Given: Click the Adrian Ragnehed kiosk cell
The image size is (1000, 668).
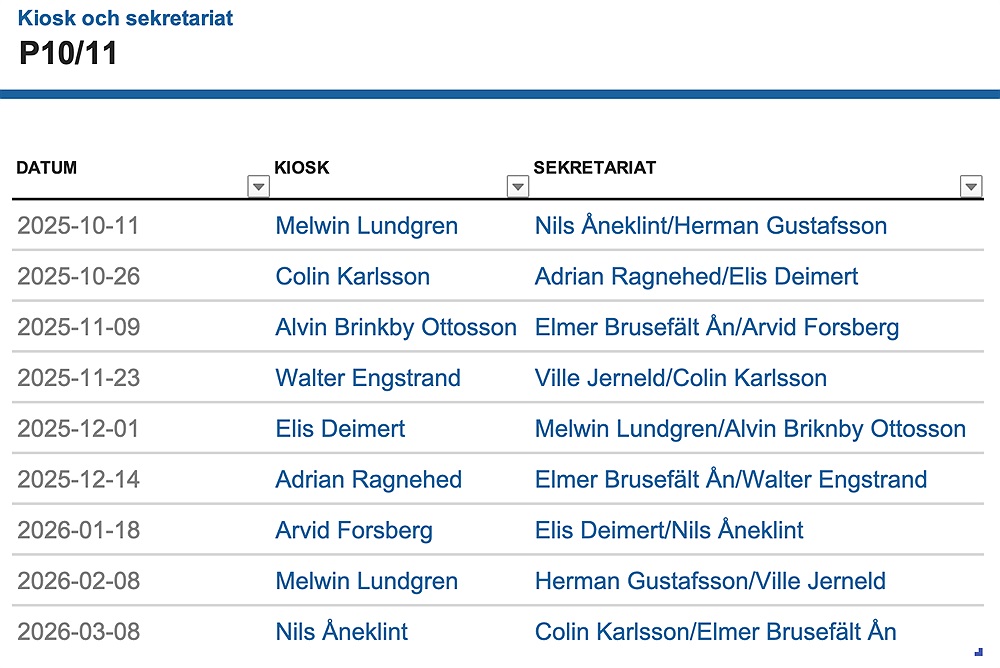Looking at the screenshot, I should (368, 480).
